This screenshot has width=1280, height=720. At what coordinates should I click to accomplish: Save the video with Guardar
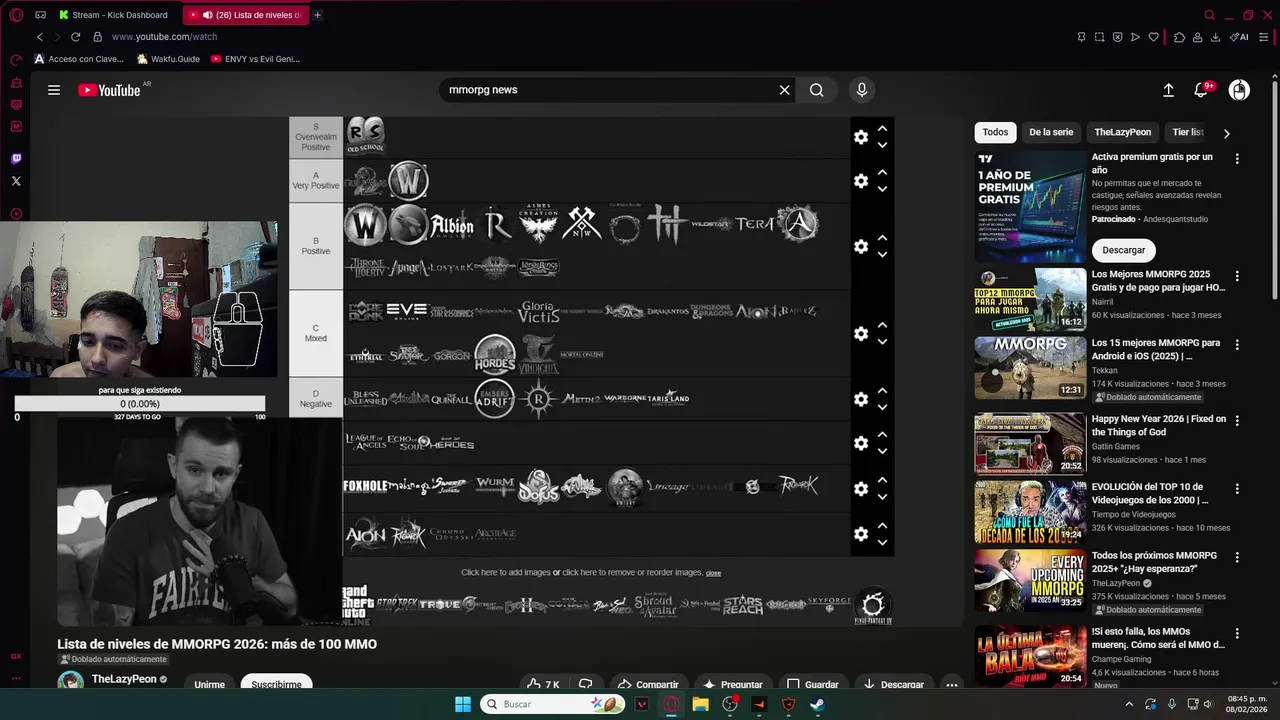click(812, 685)
